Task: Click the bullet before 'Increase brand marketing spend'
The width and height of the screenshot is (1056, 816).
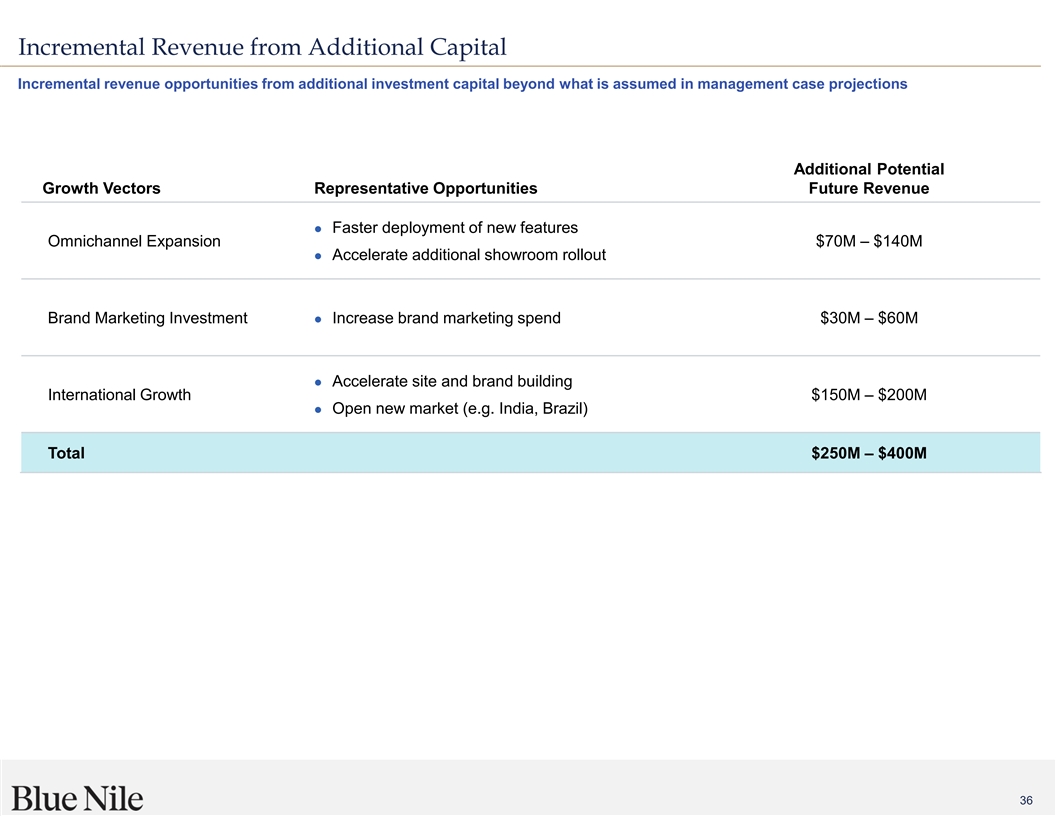Action: coord(317,319)
